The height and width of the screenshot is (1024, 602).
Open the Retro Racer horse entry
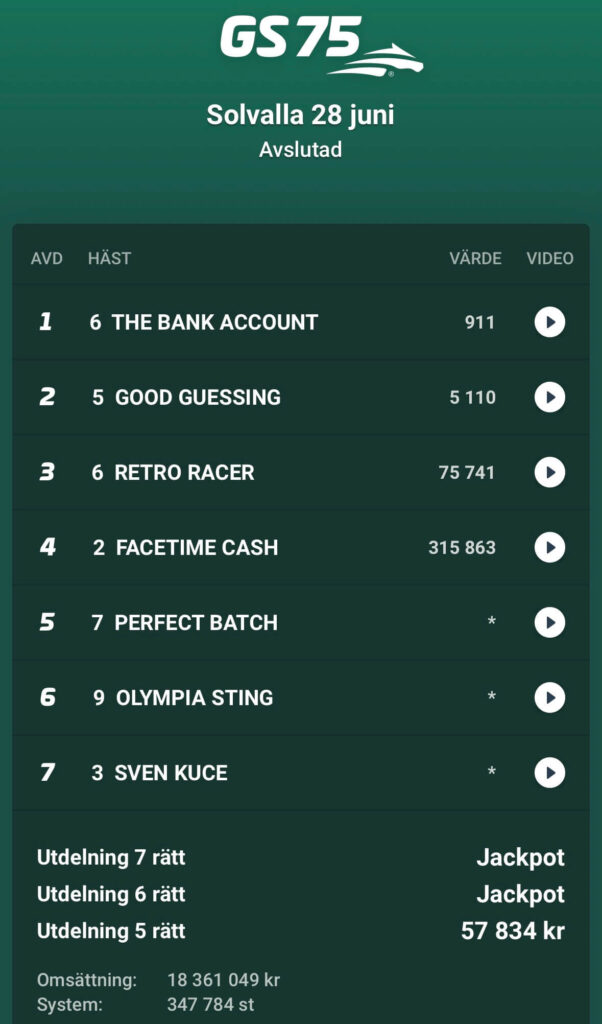tap(173, 472)
